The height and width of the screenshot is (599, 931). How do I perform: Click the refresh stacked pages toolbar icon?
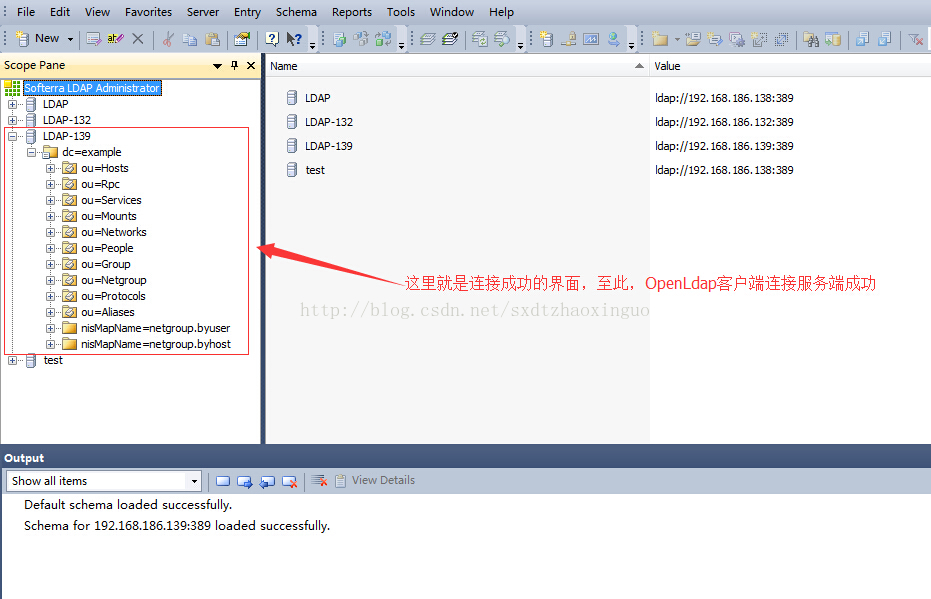point(480,39)
